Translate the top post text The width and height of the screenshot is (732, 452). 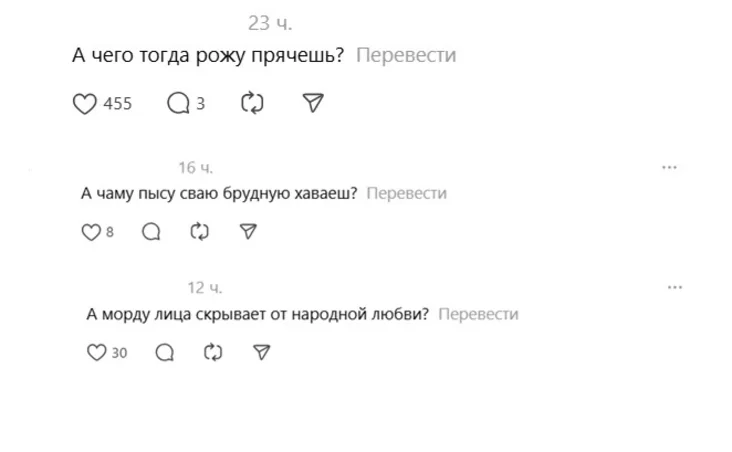click(x=405, y=56)
